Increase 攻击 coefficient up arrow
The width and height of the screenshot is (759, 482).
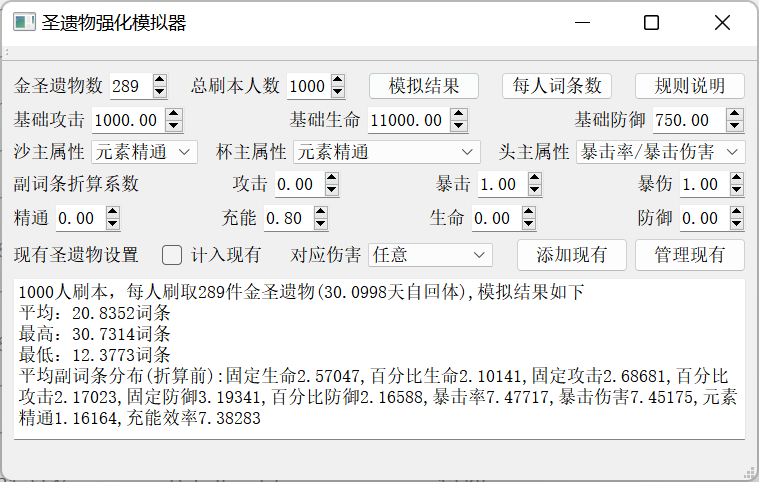332,178
